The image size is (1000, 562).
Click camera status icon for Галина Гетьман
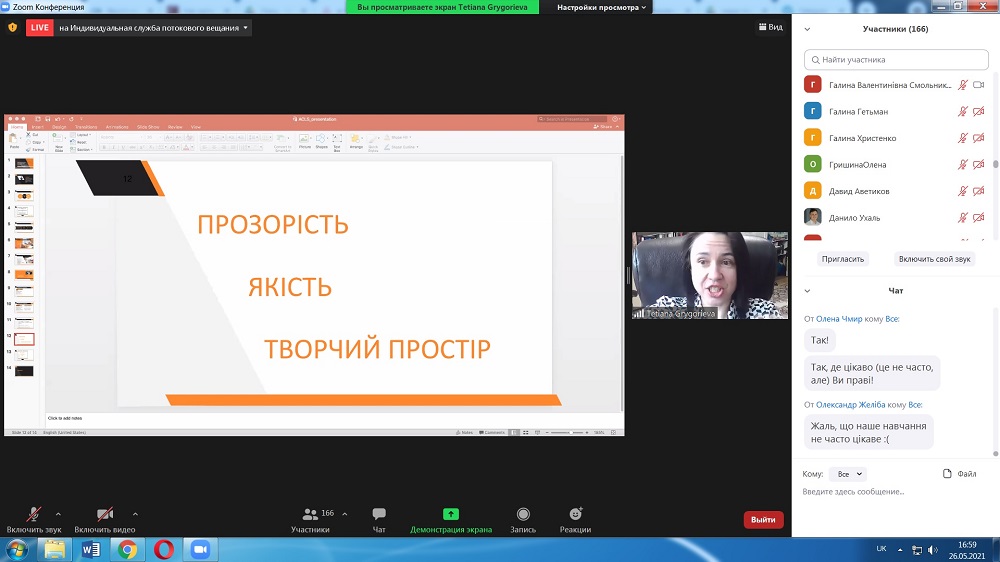tap(978, 112)
